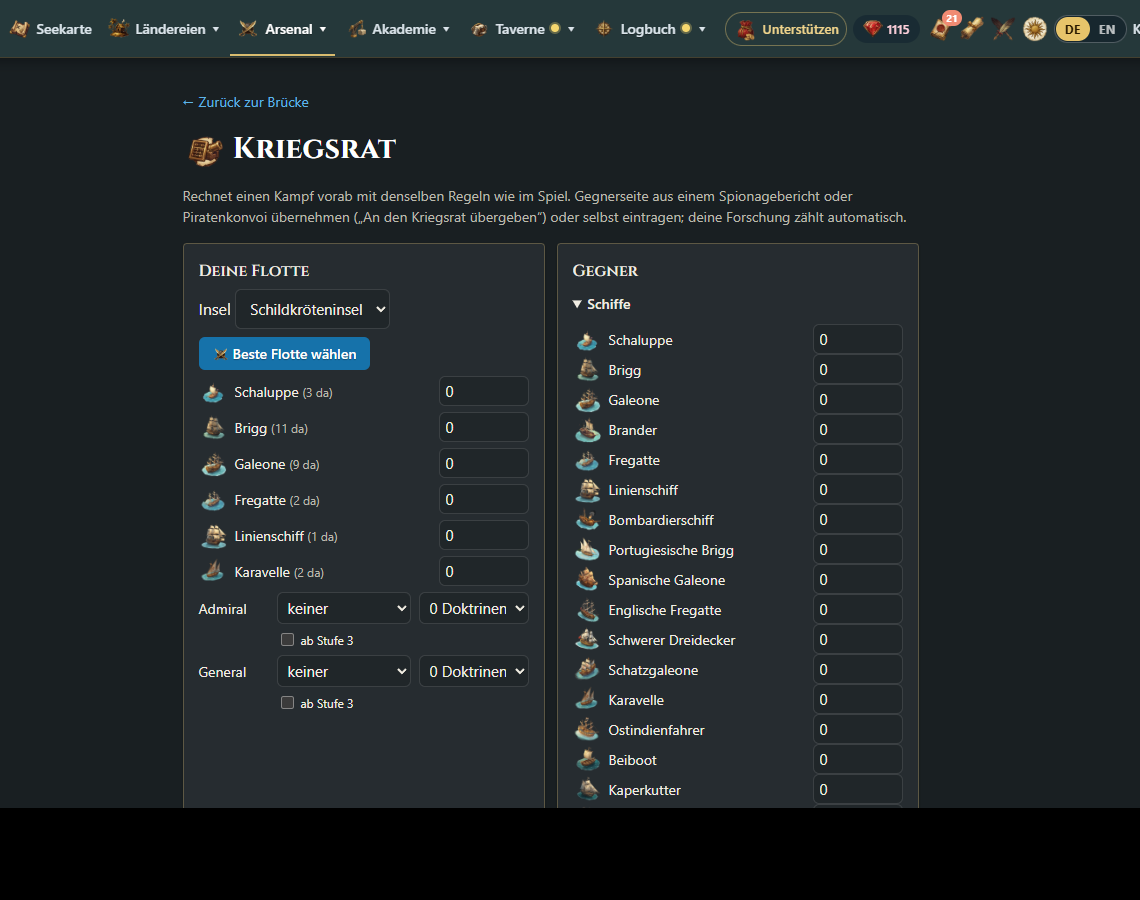Open the General Doktrinen dropdown
Viewport: 1140px width, 900px height.
click(474, 672)
